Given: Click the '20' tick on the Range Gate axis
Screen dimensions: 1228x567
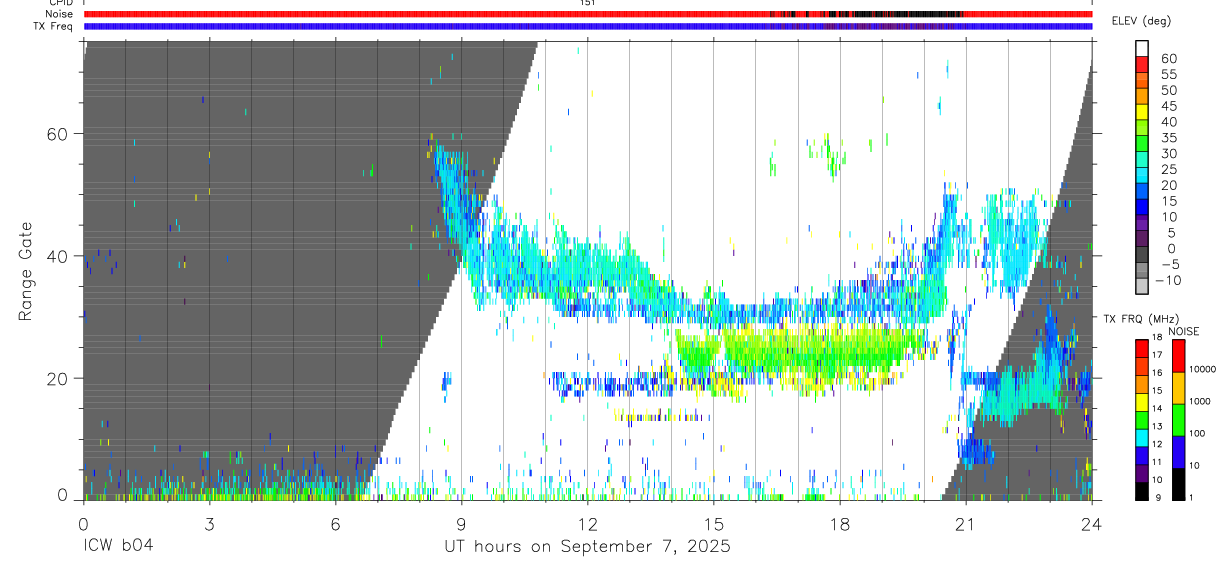Looking at the screenshot, I should coord(58,378).
